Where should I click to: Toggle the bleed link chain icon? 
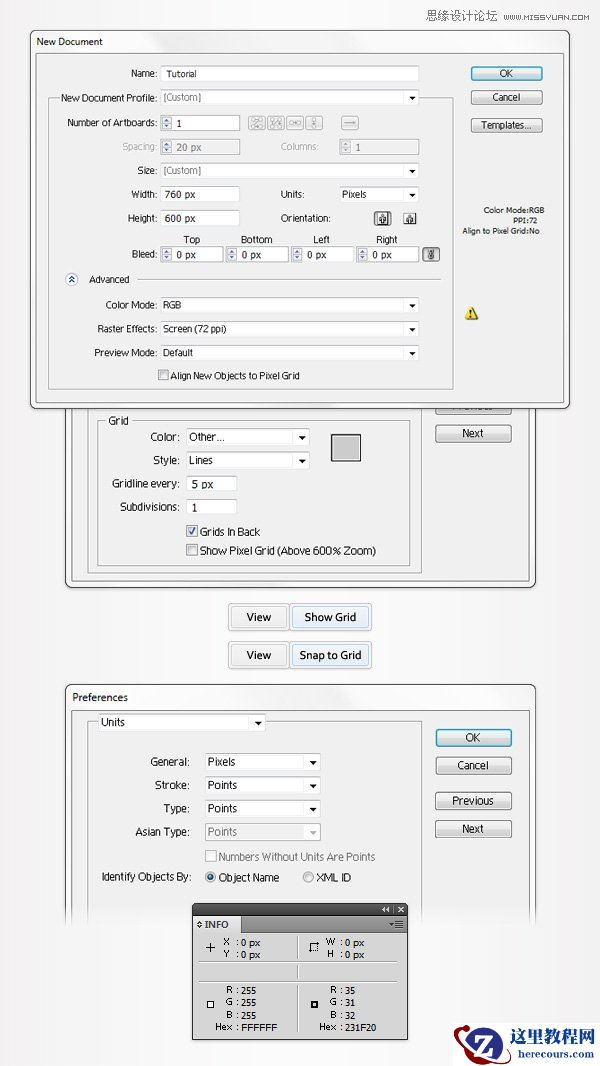click(x=431, y=254)
